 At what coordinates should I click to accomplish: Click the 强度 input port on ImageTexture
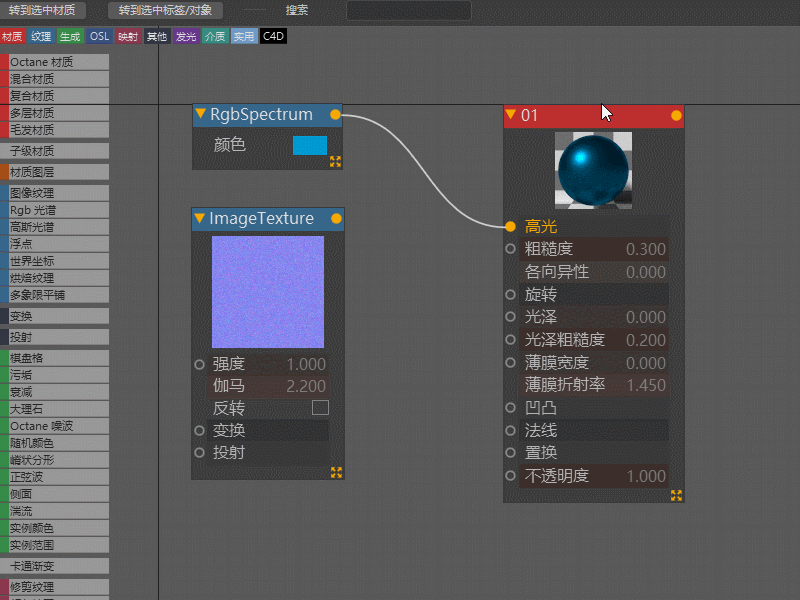(x=199, y=364)
